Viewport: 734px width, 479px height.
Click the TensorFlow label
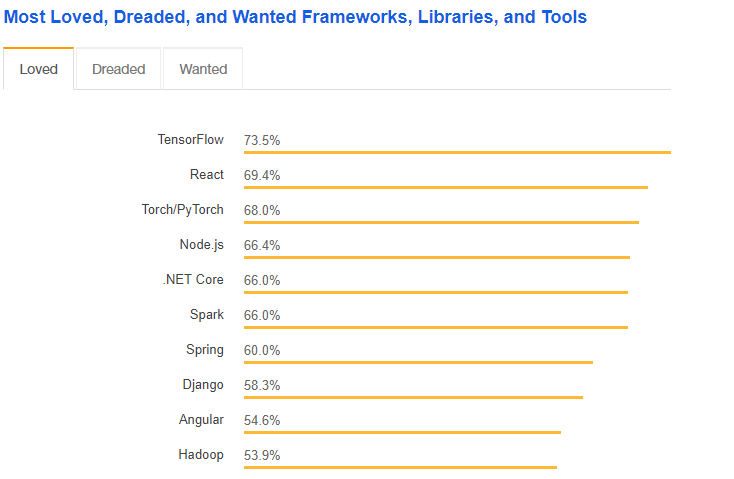190,140
